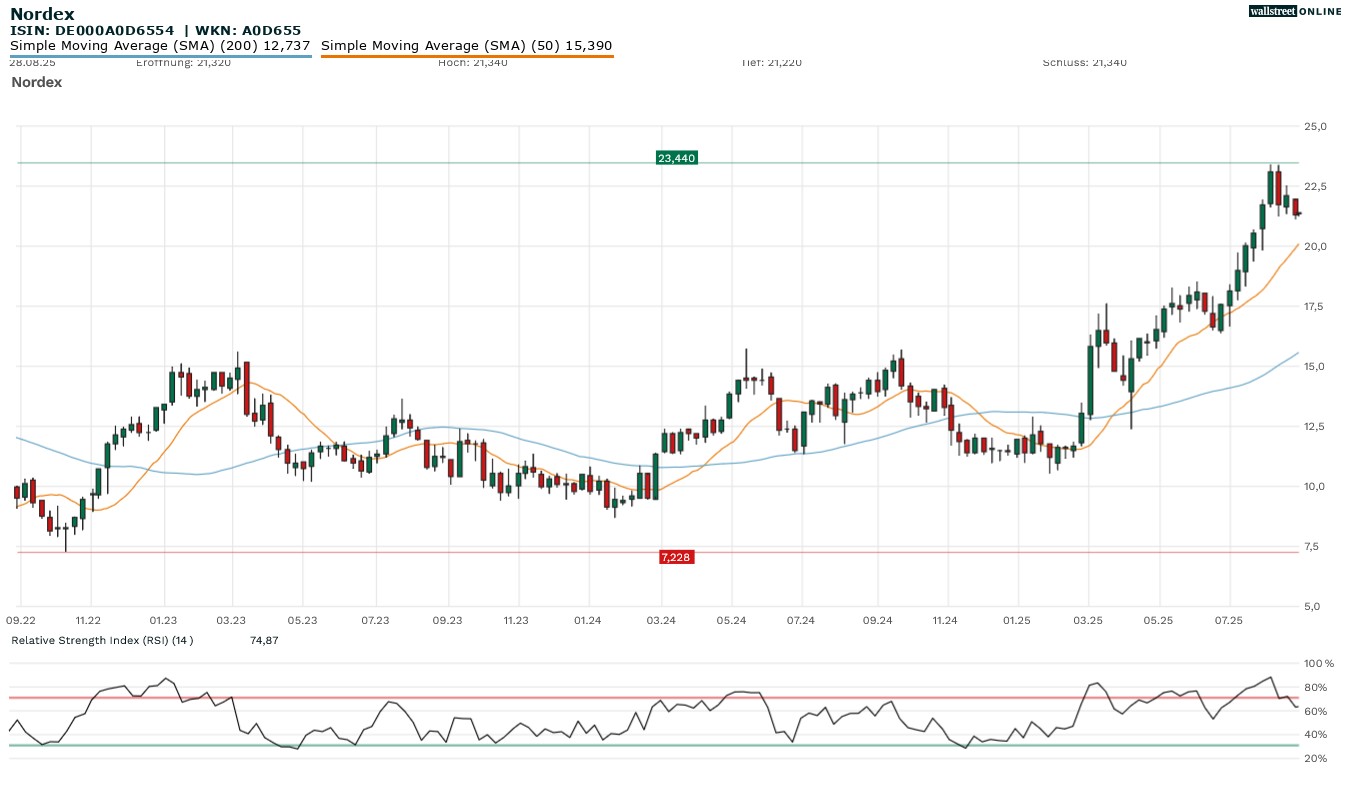Click the 20,0 price axis label
Image resolution: width=1349 pixels, height=786 pixels.
coord(1315,247)
